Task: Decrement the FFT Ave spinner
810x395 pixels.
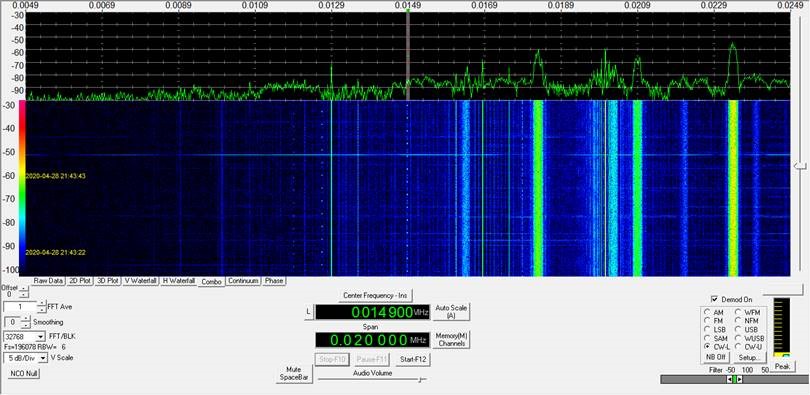Action: coord(41,310)
